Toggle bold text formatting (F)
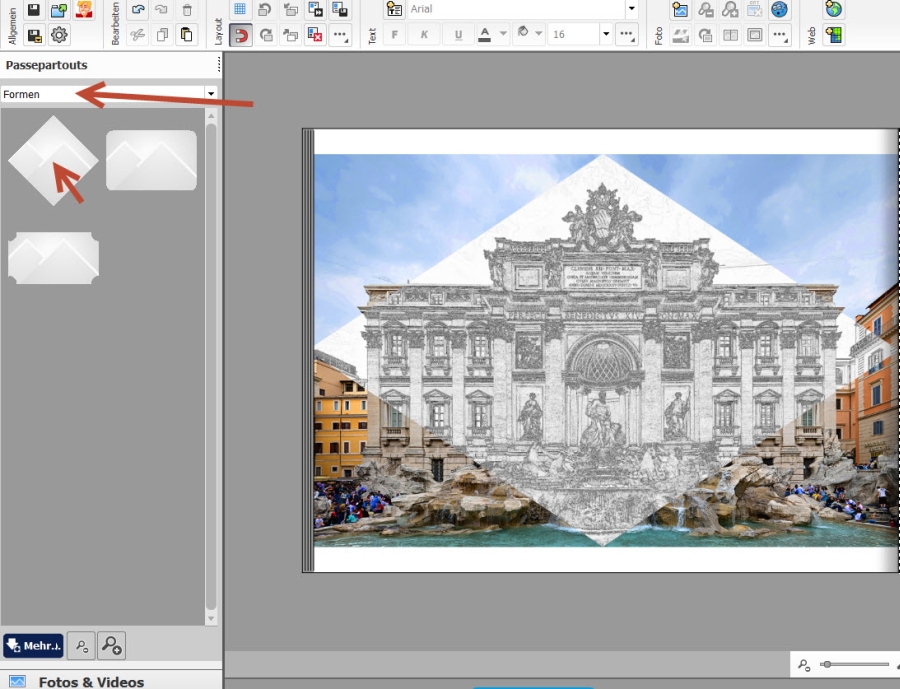 click(x=394, y=35)
